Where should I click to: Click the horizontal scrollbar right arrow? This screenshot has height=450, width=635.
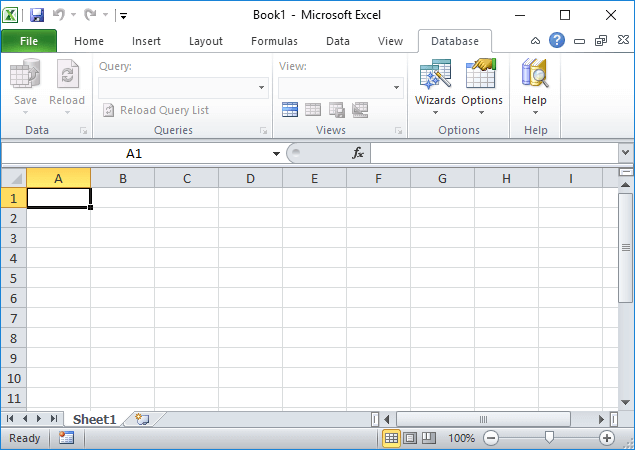pyautogui.click(x=601, y=419)
